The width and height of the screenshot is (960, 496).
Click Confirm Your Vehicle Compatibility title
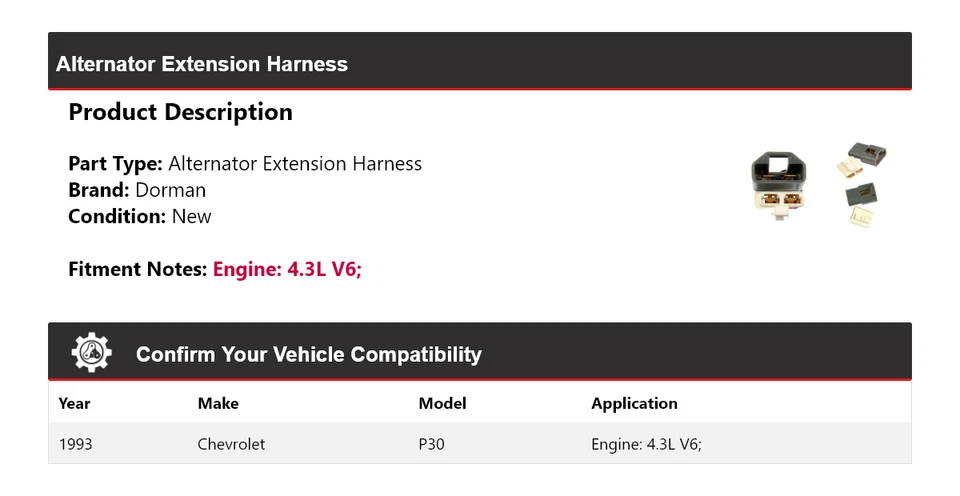tap(308, 354)
